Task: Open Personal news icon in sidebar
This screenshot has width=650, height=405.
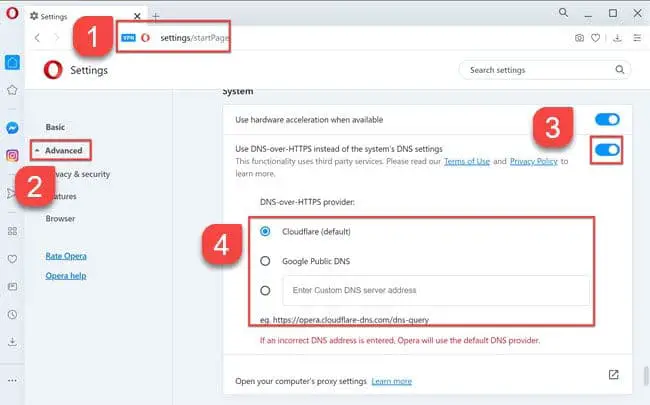Action: 12,286
